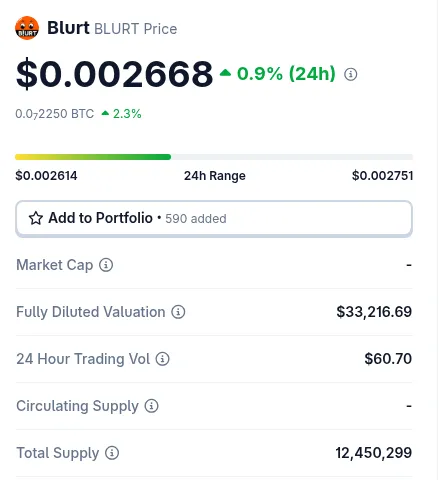This screenshot has width=439, height=480.
Task: Click the 12,450,299 total supply value
Action: [374, 453]
